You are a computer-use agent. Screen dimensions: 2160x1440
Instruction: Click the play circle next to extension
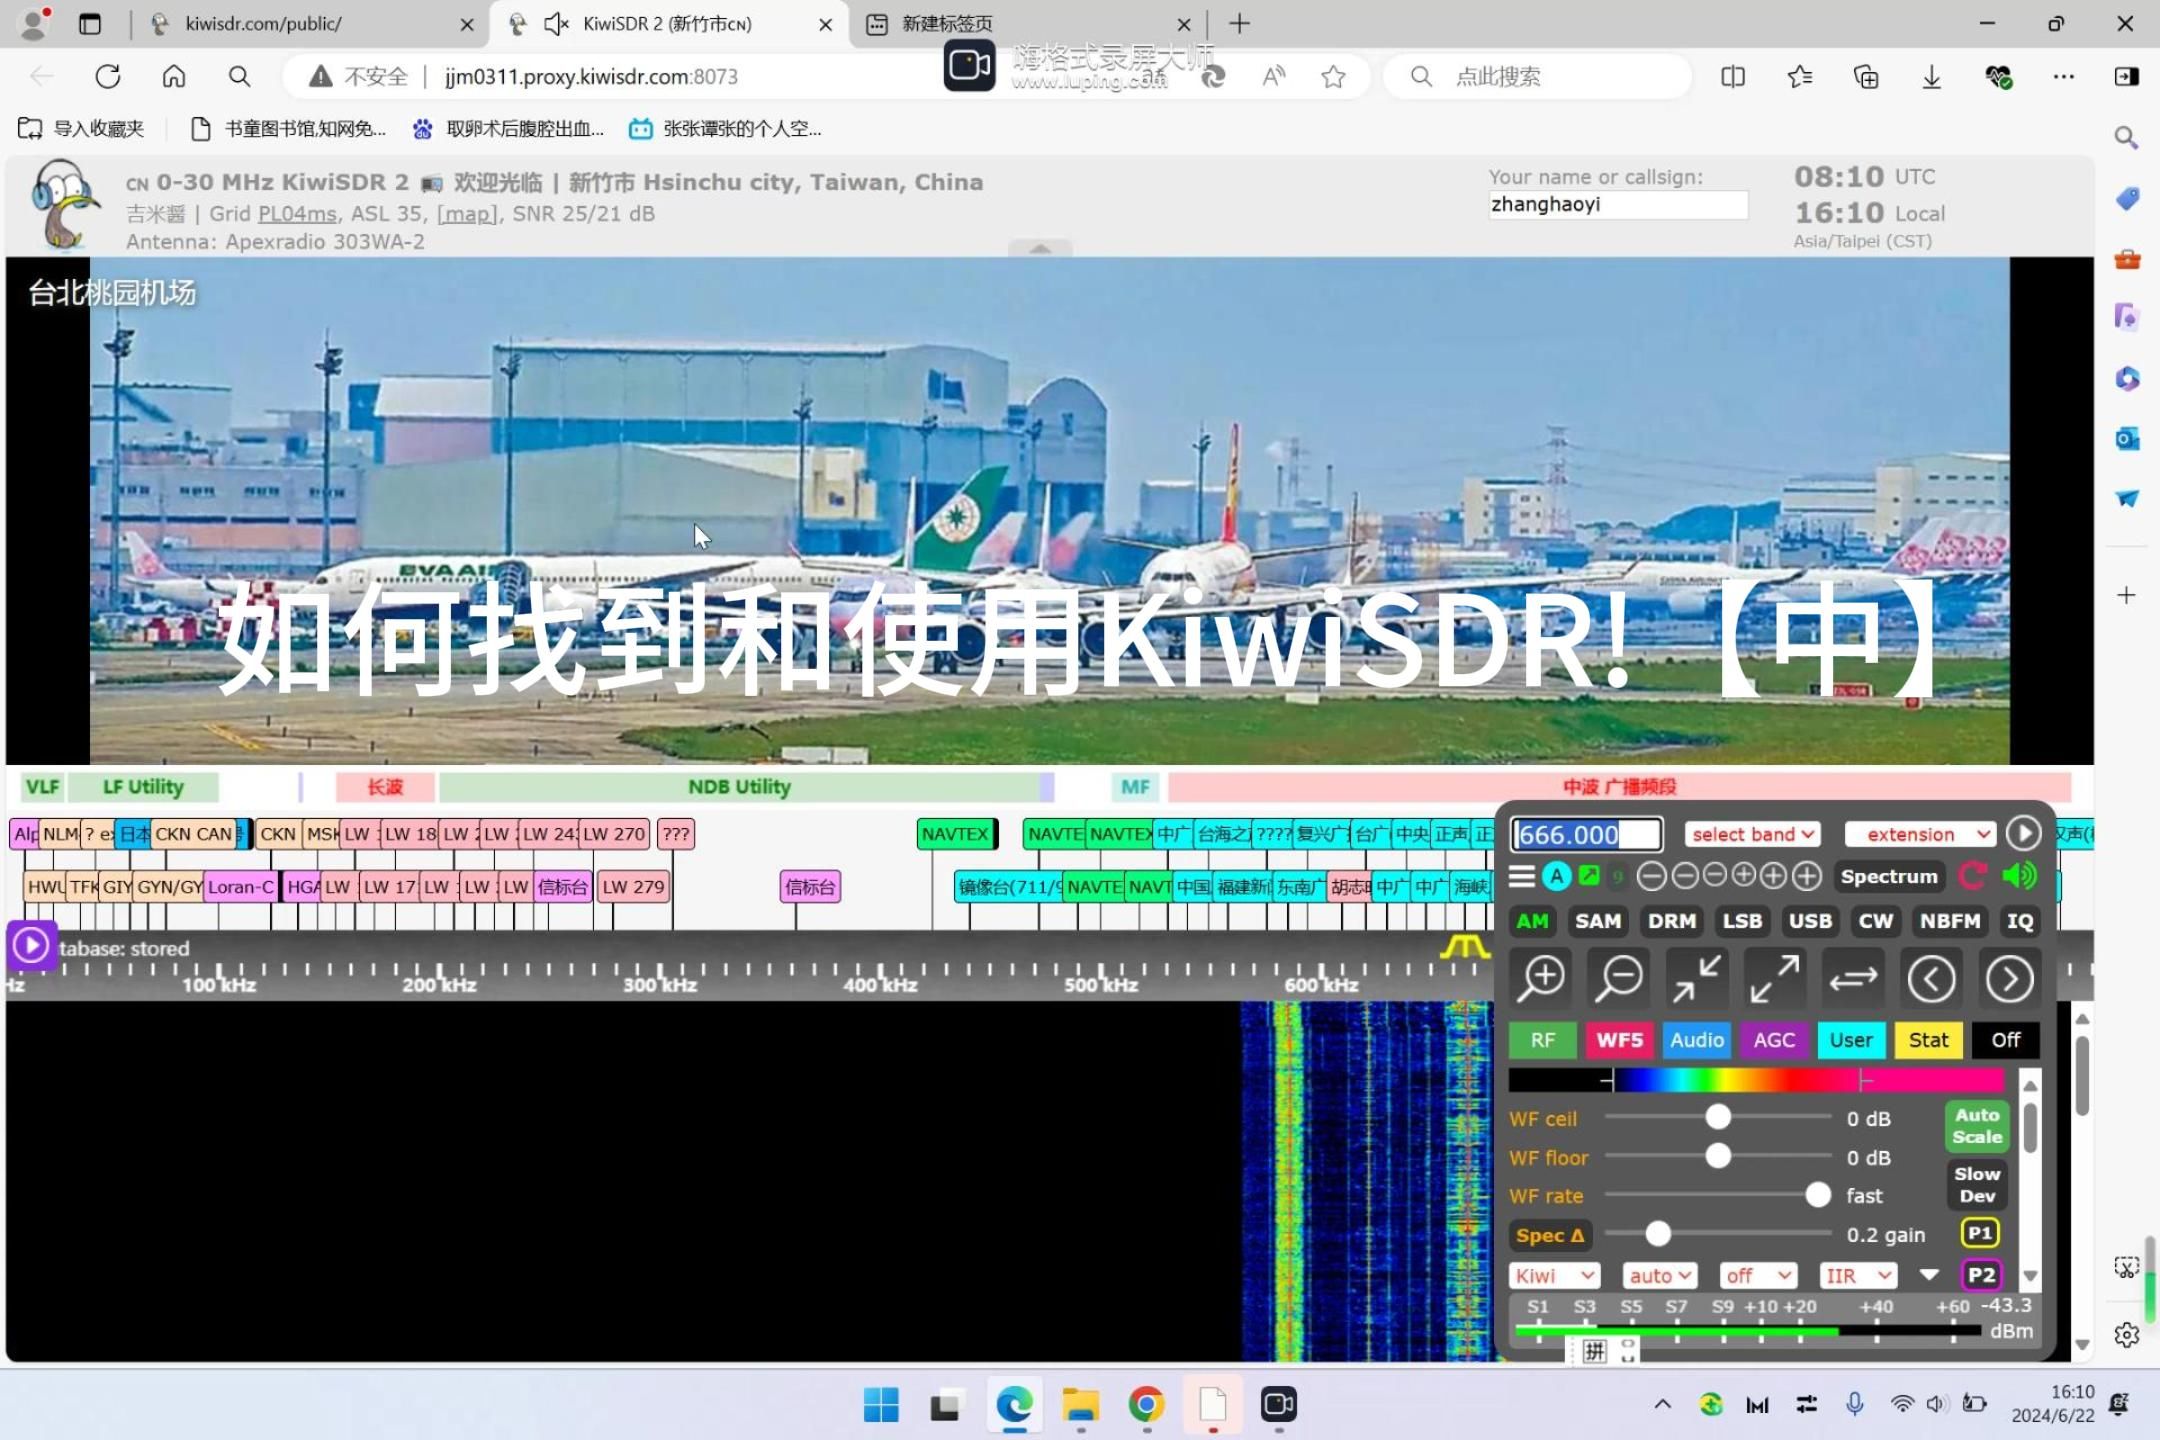pos(2023,834)
